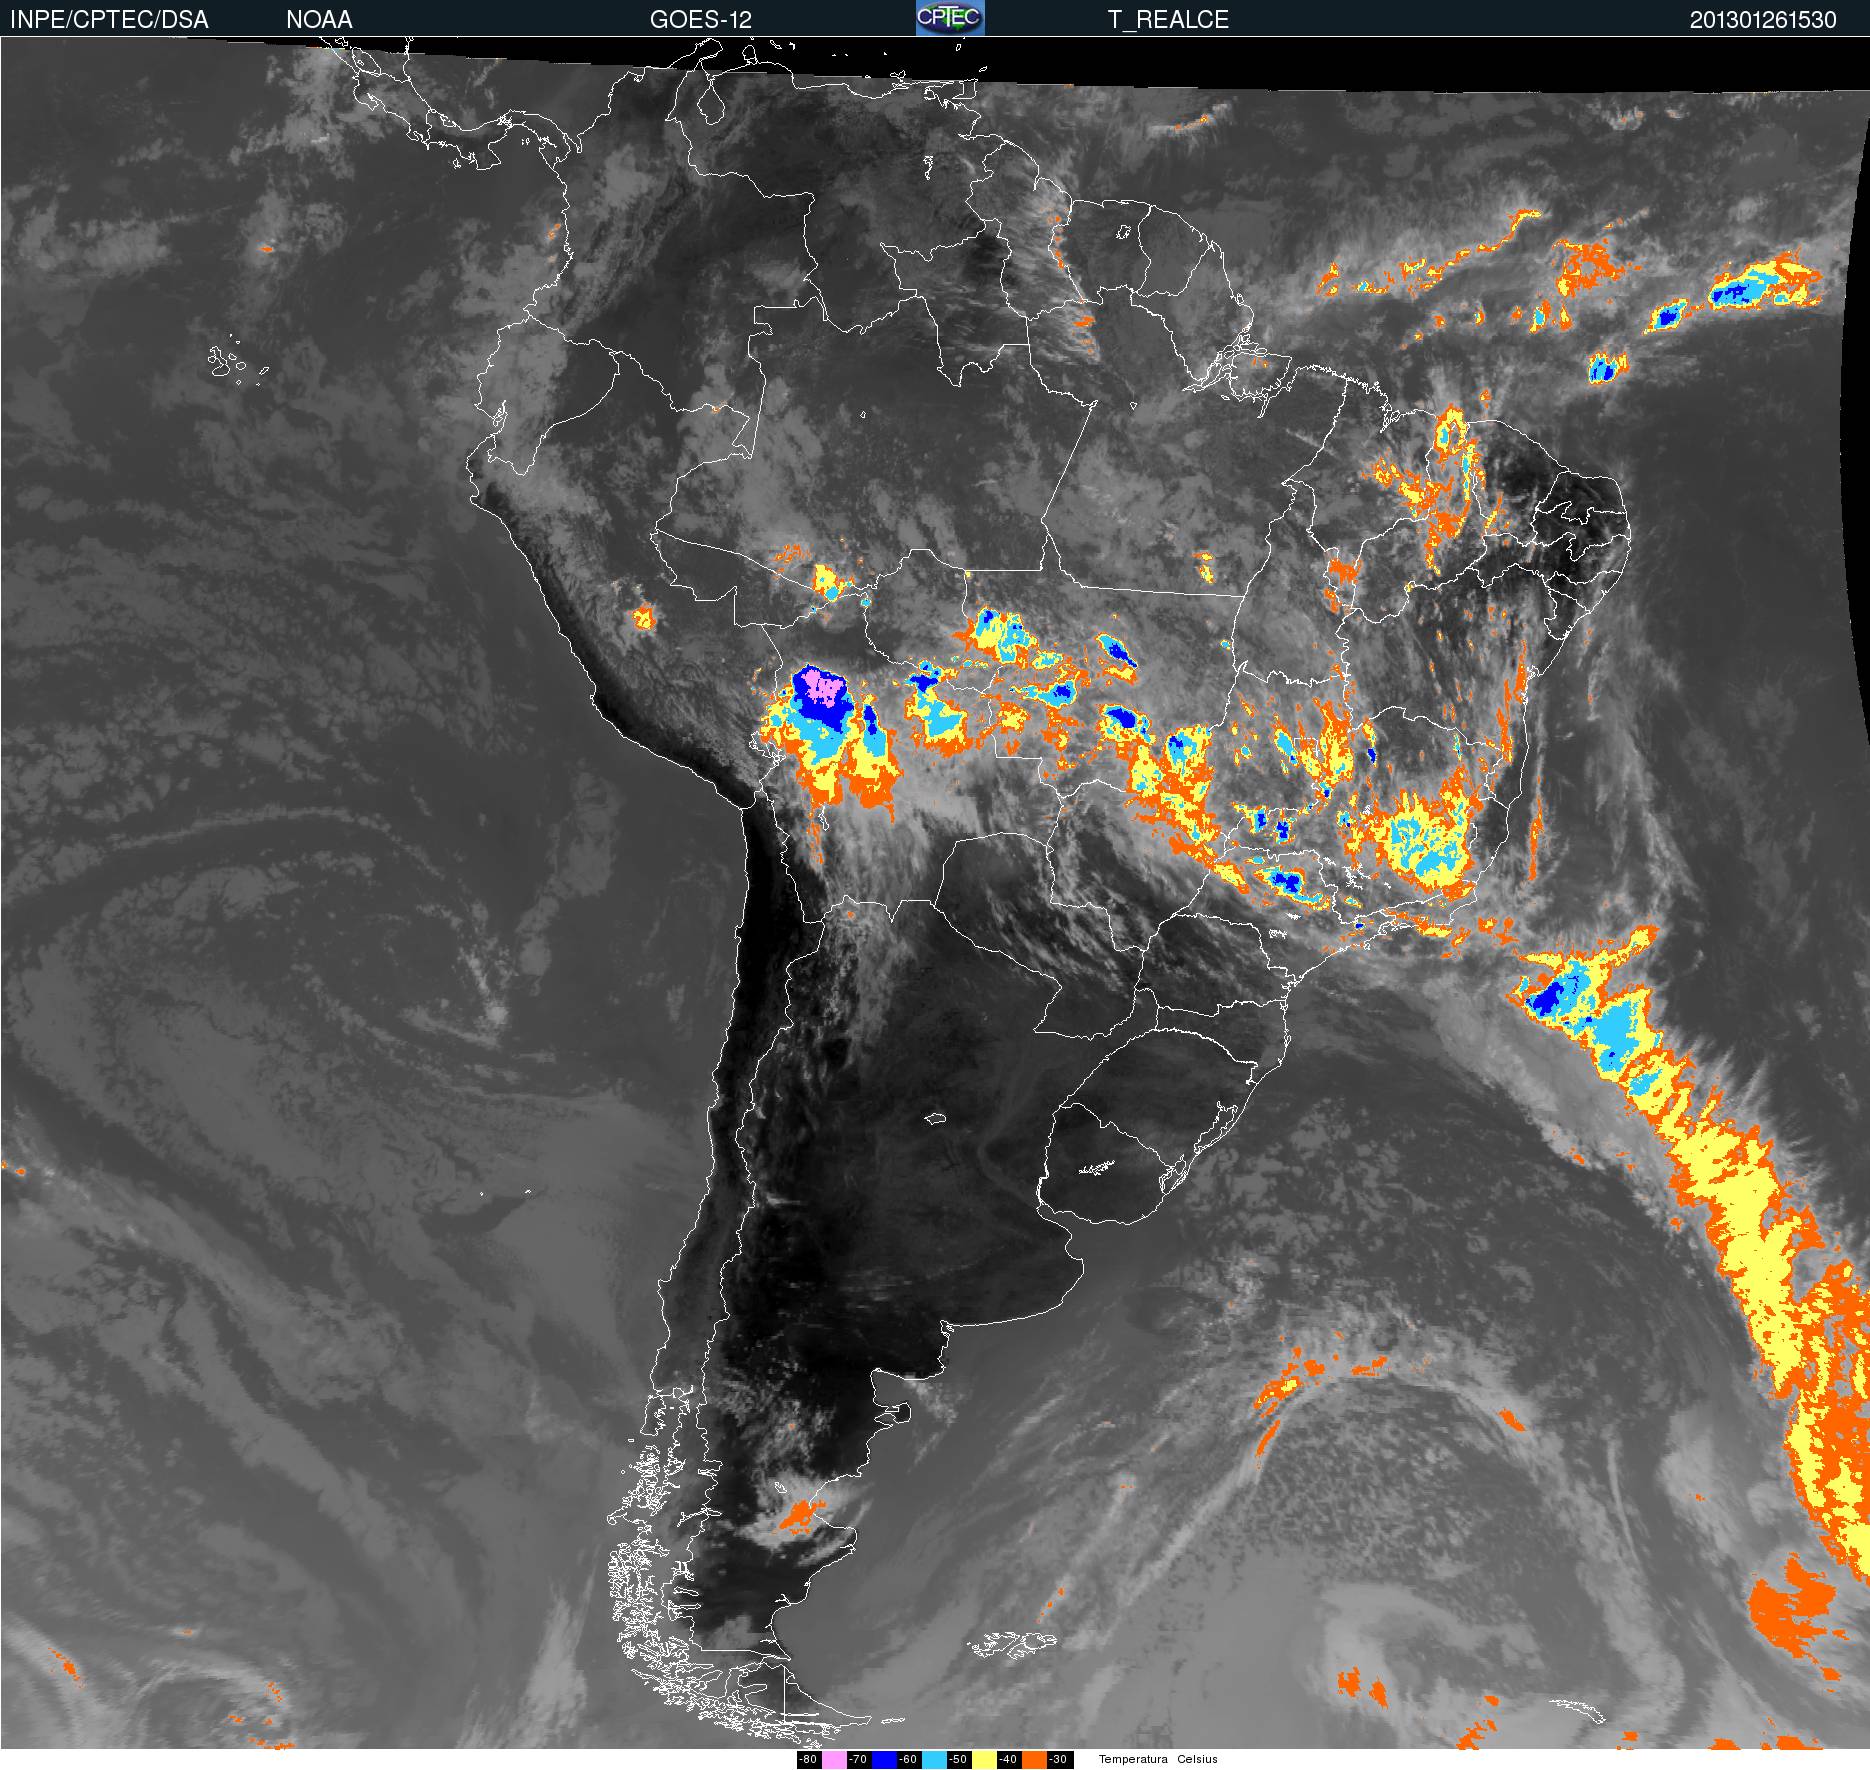Image resolution: width=1870 pixels, height=1770 pixels.
Task: Click the T_REALCE product label
Action: point(1168,20)
